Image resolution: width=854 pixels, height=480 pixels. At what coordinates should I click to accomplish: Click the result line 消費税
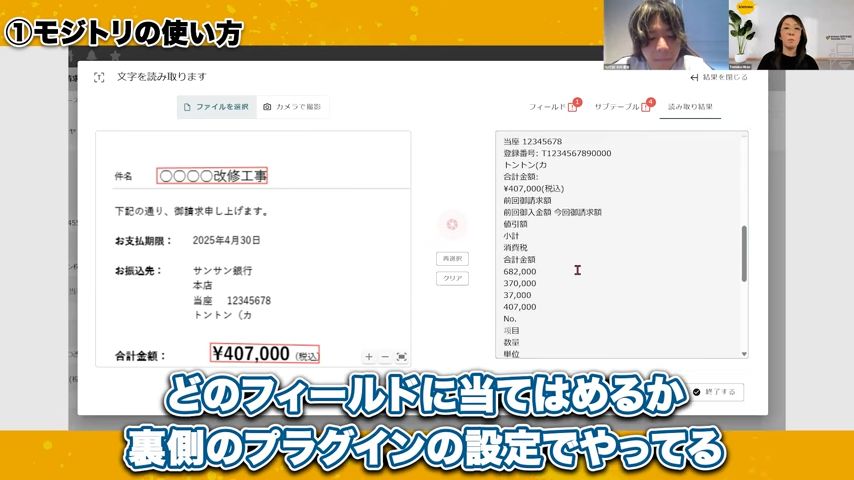point(515,248)
